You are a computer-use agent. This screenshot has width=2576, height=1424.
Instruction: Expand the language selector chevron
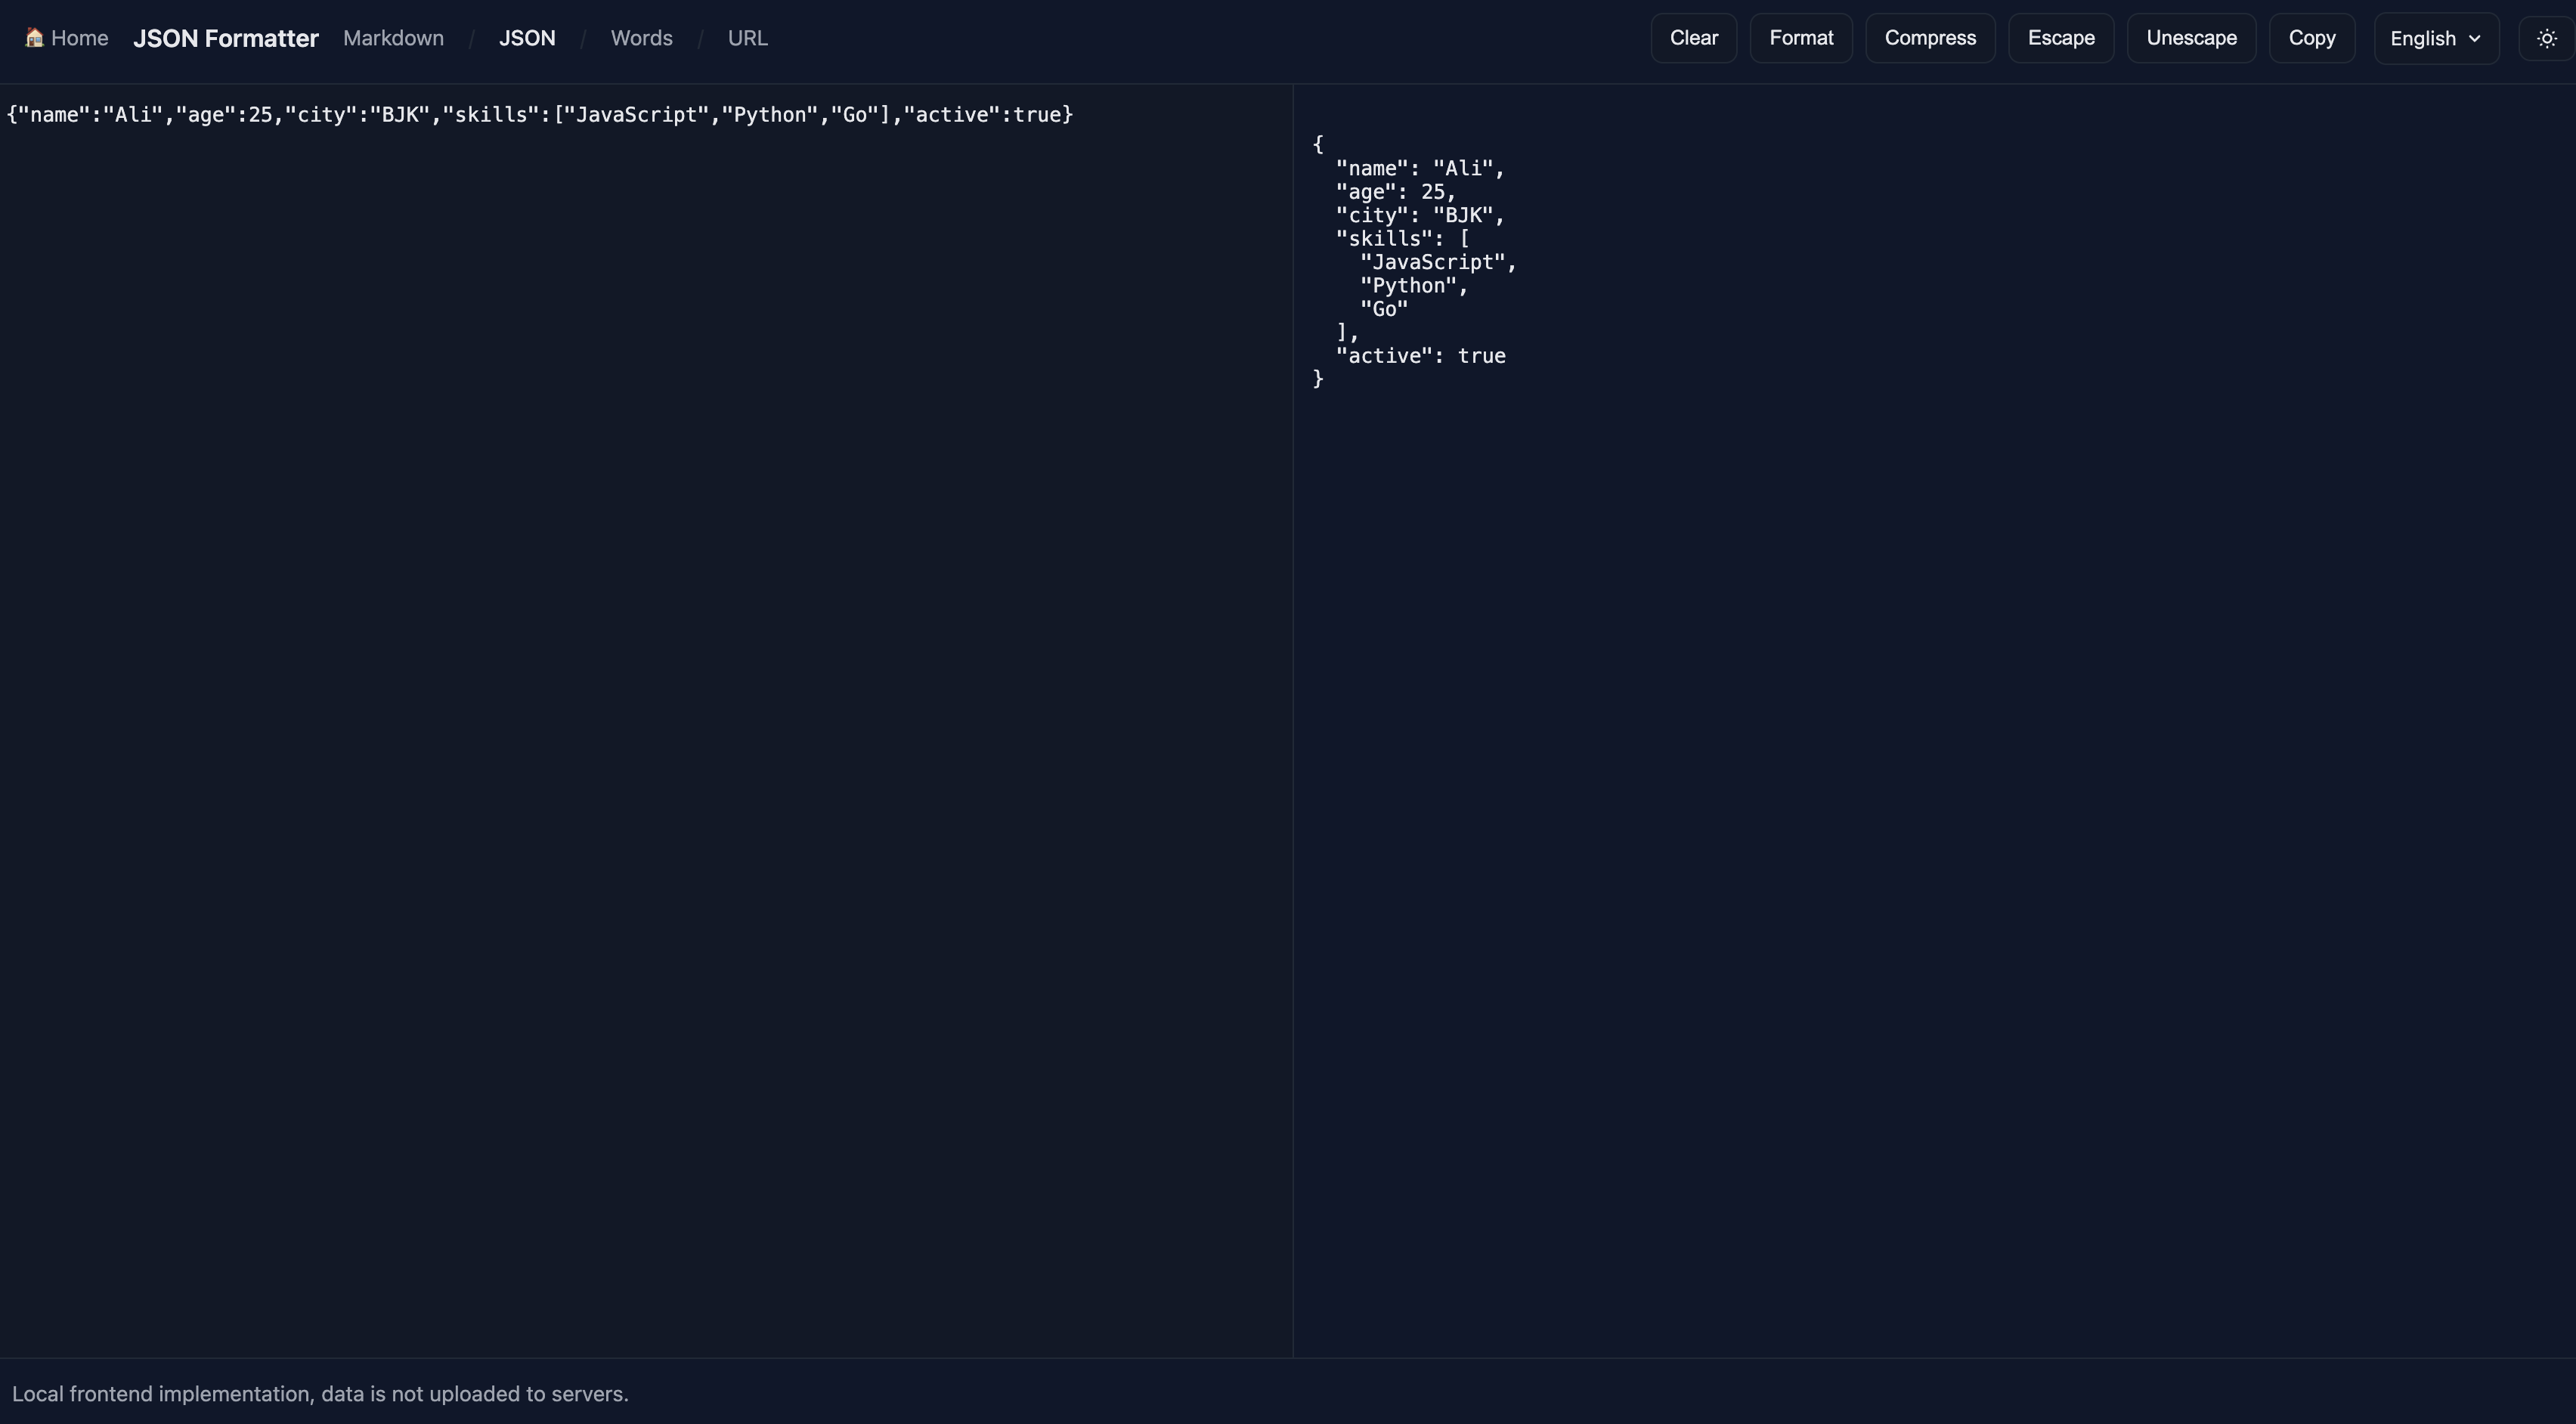2476,39
